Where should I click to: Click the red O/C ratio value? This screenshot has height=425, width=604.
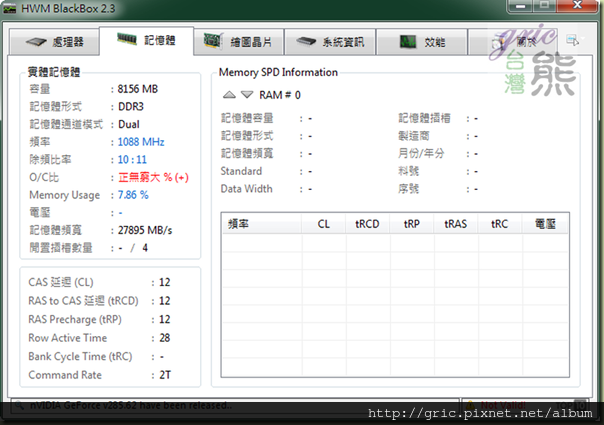pyautogui.click(x=153, y=178)
